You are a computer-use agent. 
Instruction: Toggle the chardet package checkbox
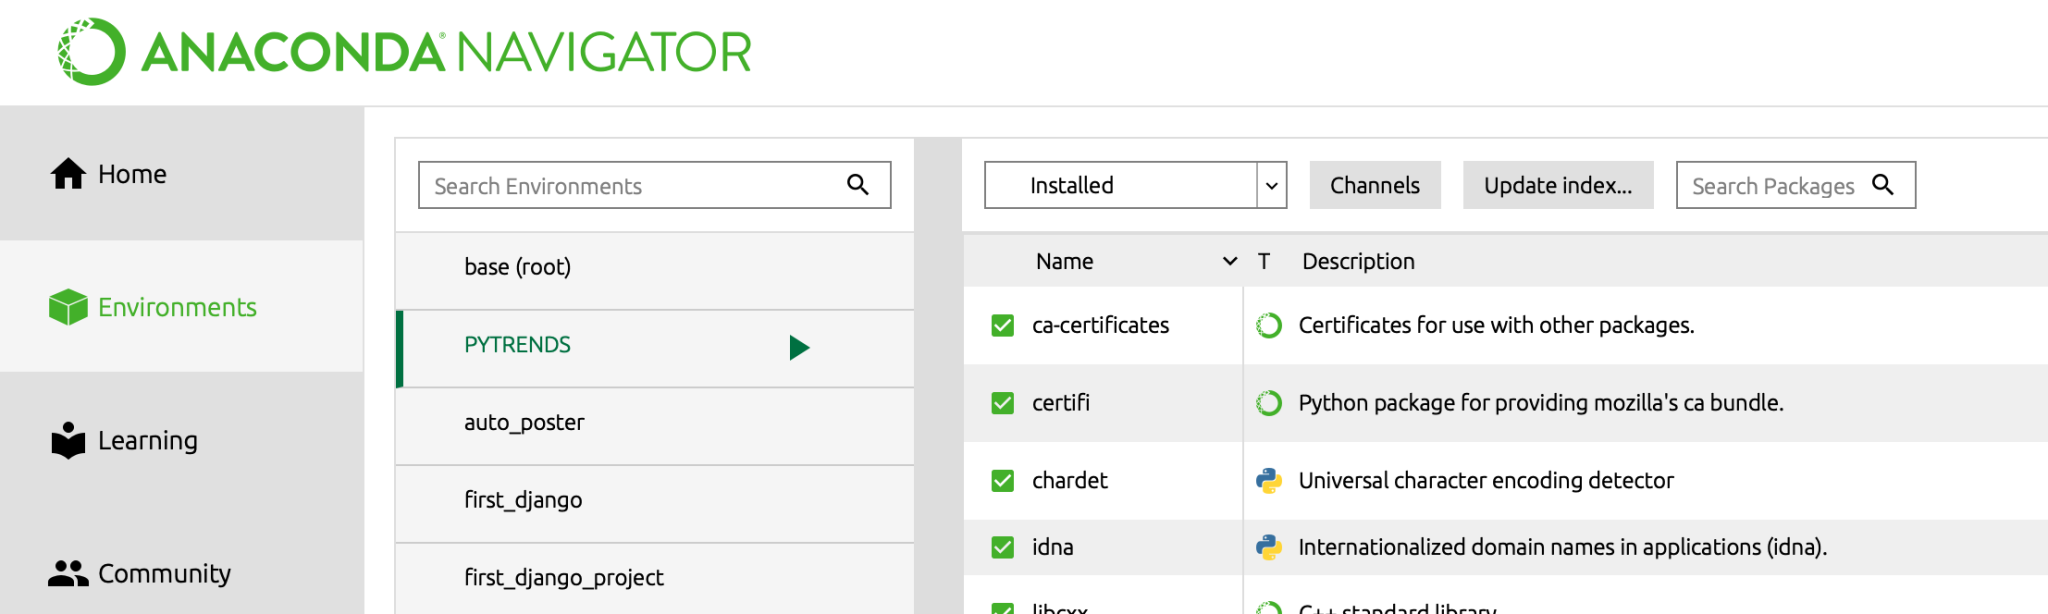1002,481
